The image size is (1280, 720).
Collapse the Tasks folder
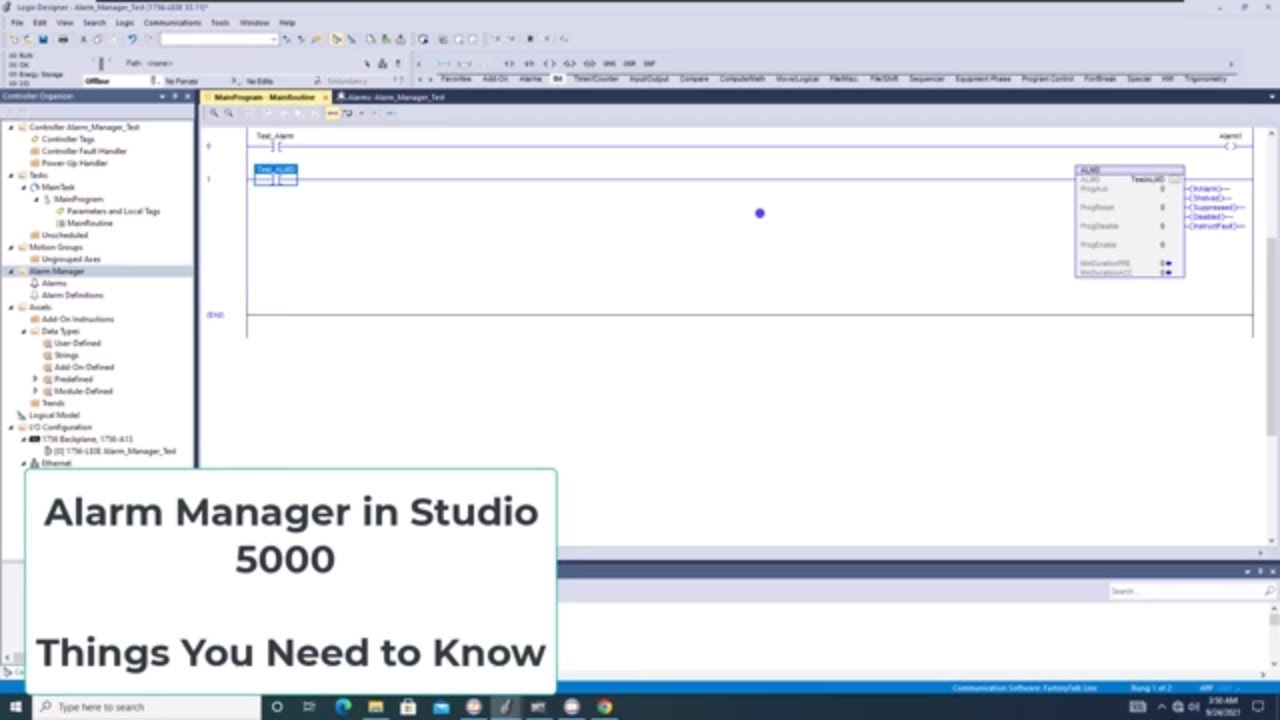point(11,175)
